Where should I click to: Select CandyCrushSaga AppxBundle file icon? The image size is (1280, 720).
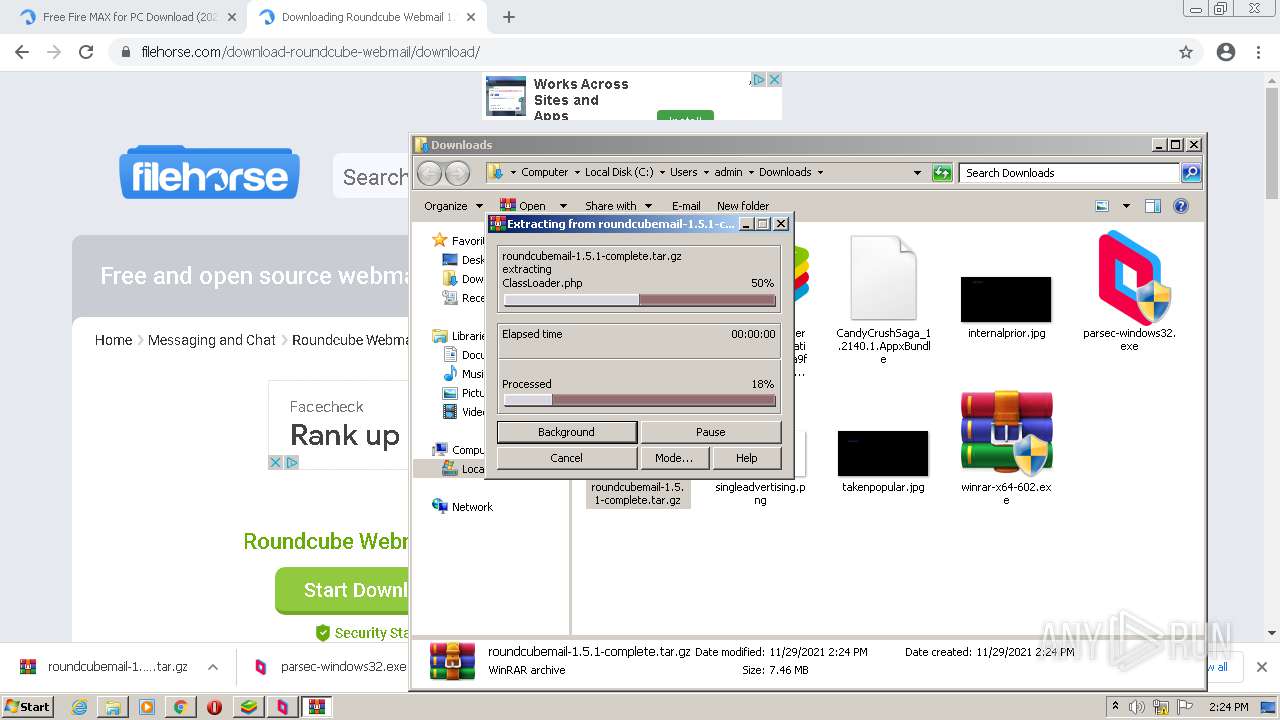click(x=883, y=278)
